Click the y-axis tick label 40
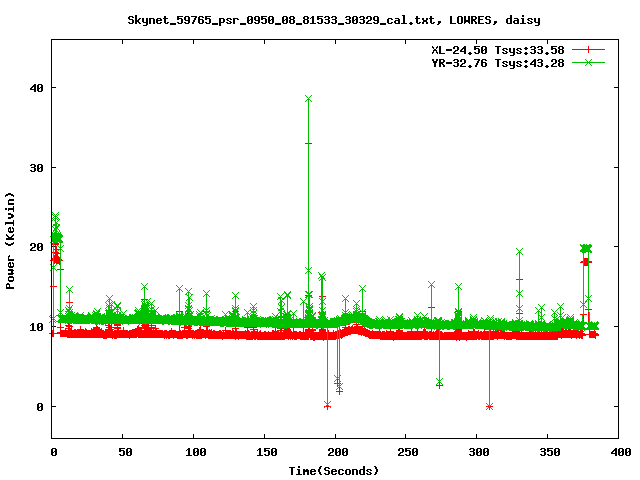The image size is (640, 480). (x=37, y=88)
